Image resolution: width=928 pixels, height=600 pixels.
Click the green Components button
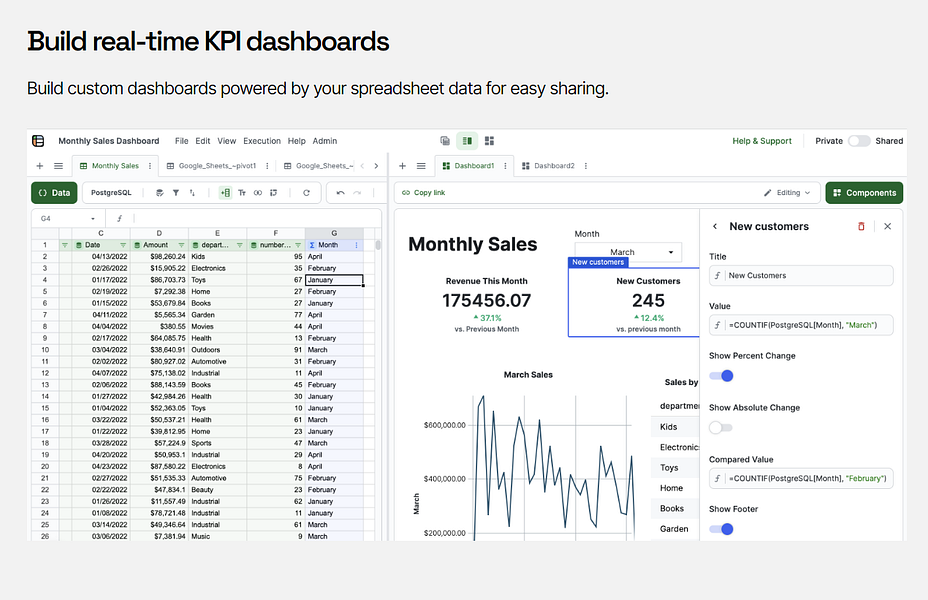pos(864,193)
